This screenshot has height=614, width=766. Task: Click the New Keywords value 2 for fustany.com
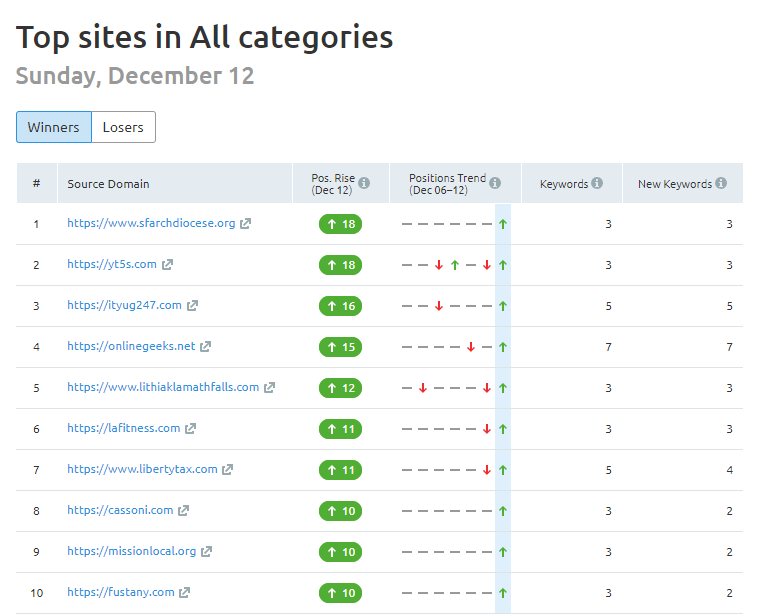(729, 593)
